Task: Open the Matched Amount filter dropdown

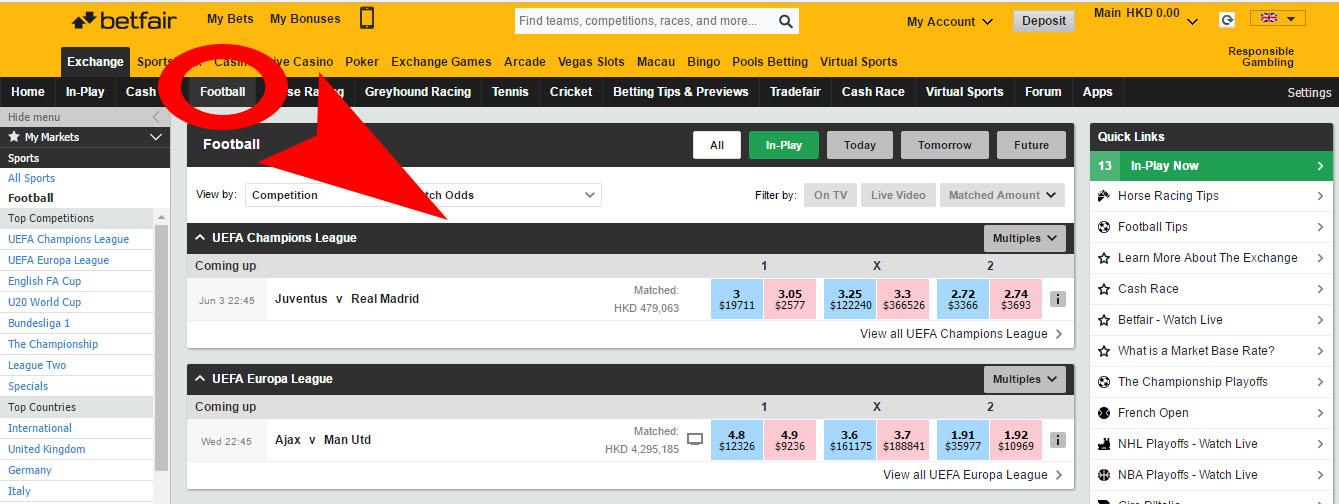Action: (1002, 195)
